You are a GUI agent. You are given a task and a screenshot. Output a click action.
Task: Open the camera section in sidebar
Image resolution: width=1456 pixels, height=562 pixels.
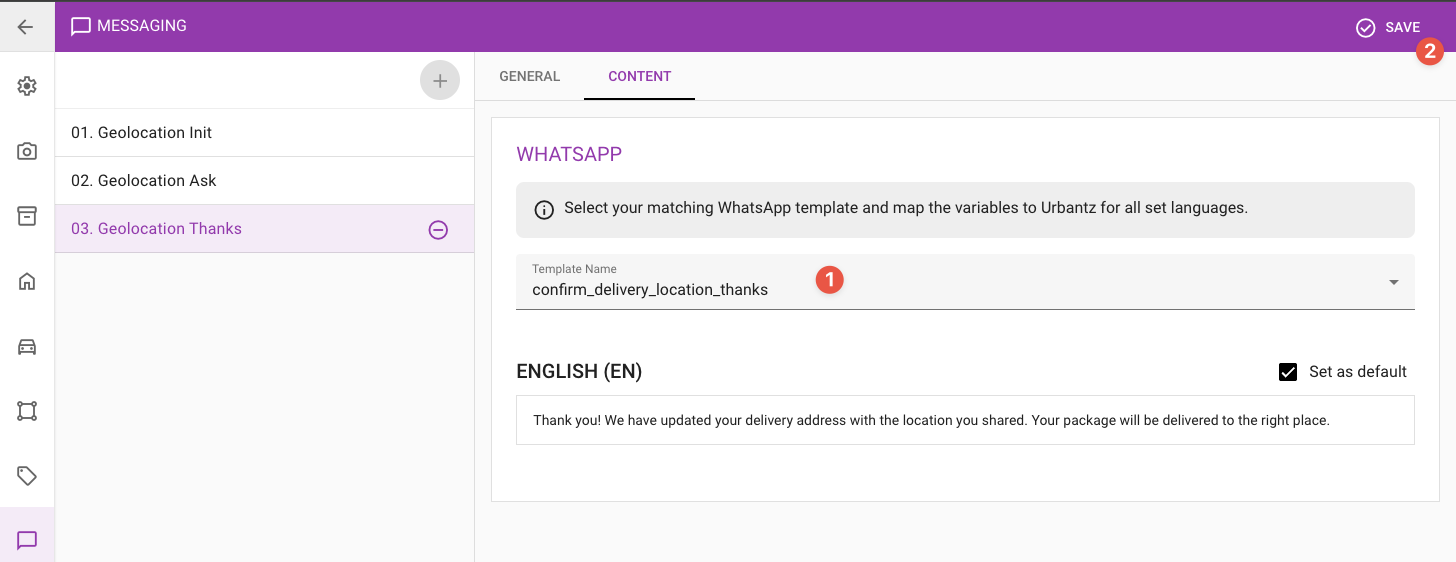(x=27, y=151)
